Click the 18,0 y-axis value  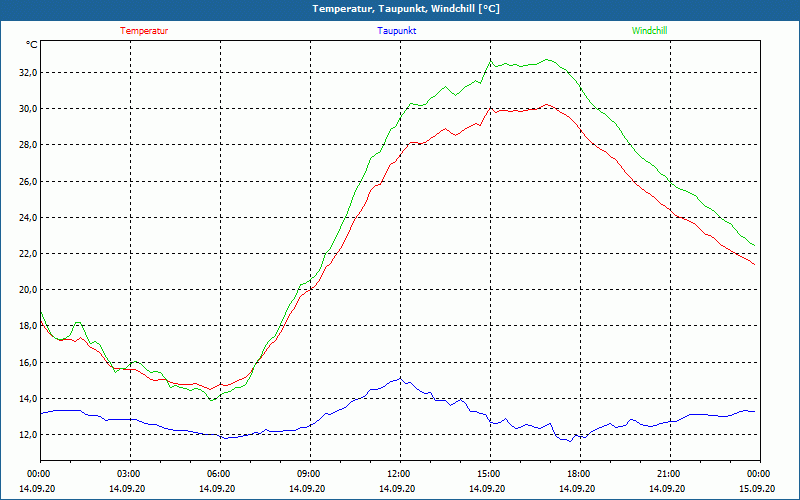28,326
